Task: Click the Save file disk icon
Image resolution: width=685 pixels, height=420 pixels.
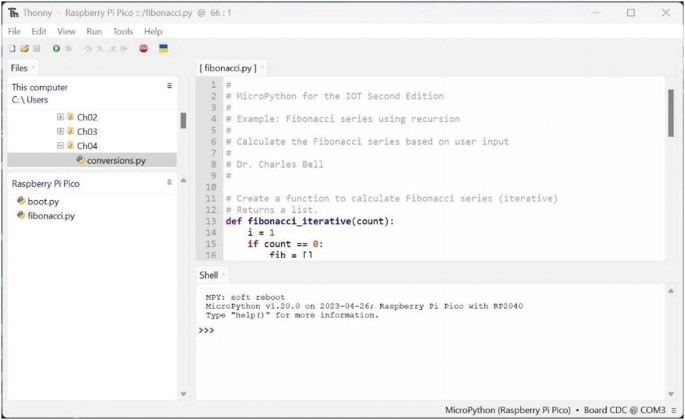Action: coord(37,48)
